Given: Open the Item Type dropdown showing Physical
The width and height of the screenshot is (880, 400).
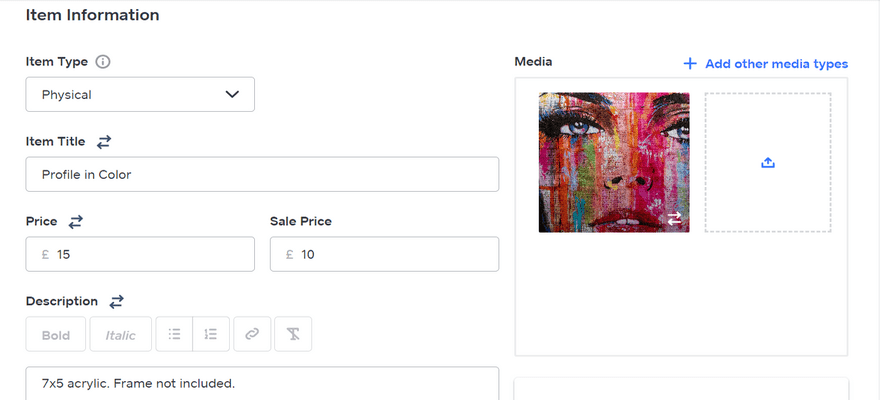Looking at the screenshot, I should pos(140,95).
